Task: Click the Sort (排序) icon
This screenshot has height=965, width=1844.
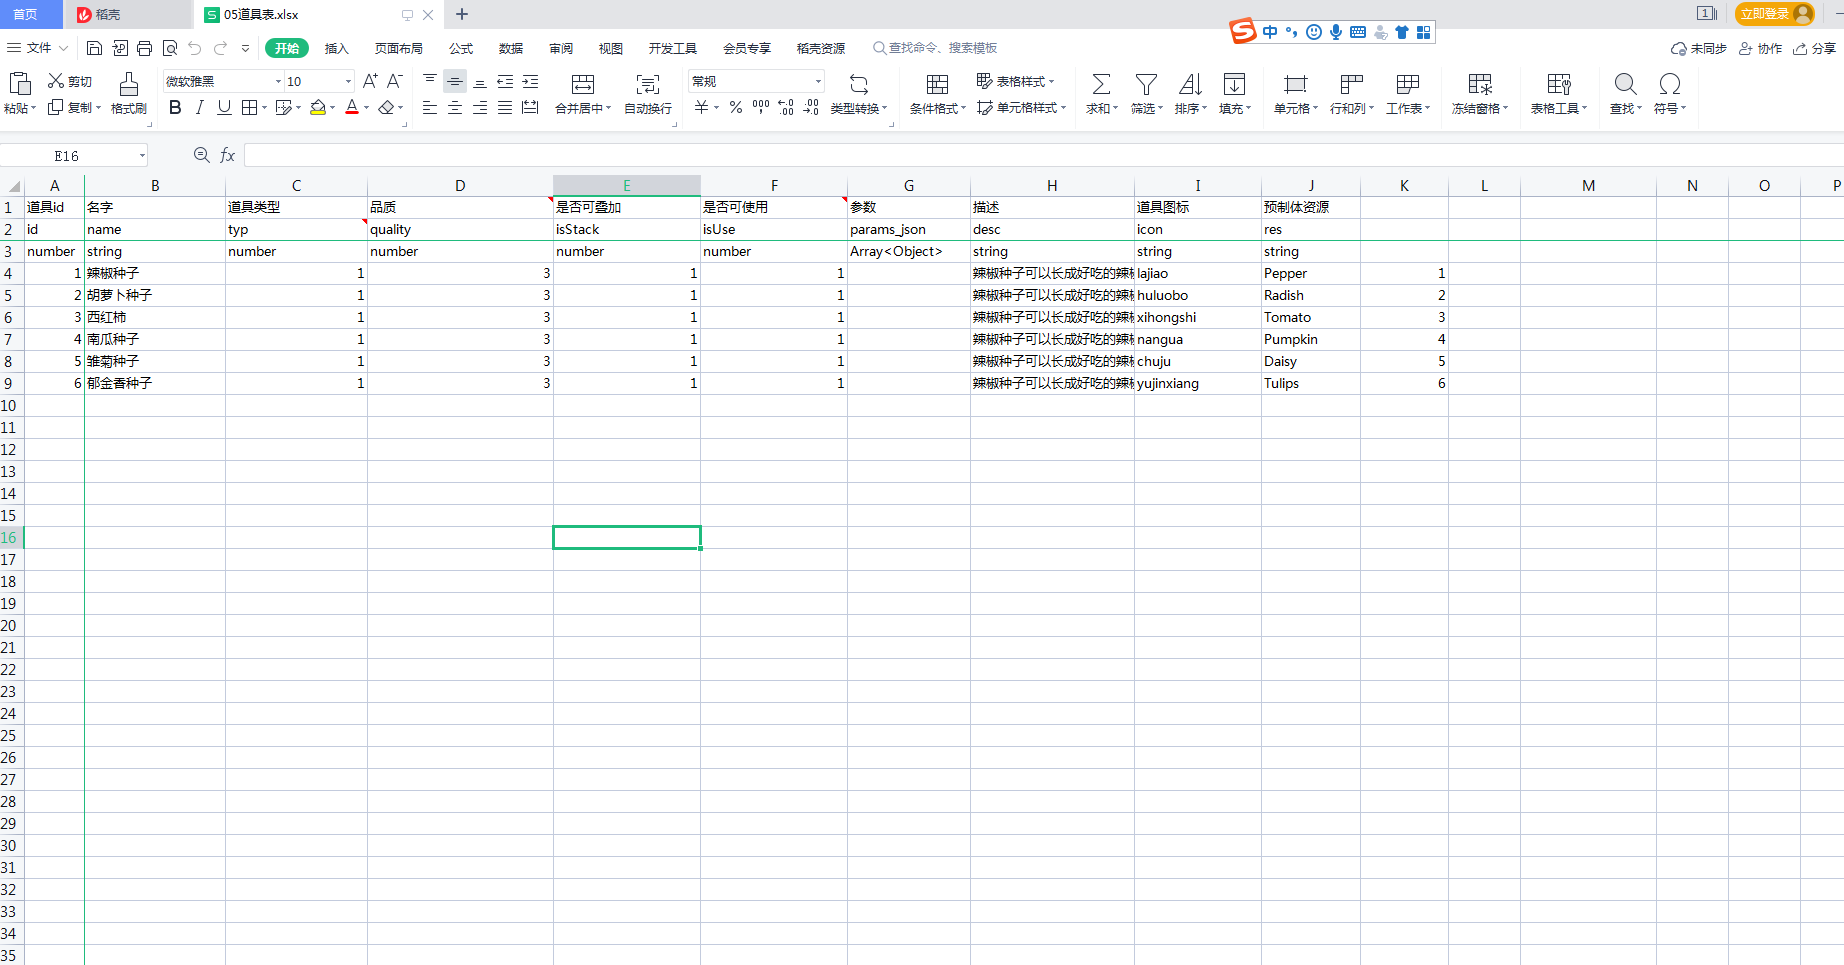Action: click(x=1190, y=84)
